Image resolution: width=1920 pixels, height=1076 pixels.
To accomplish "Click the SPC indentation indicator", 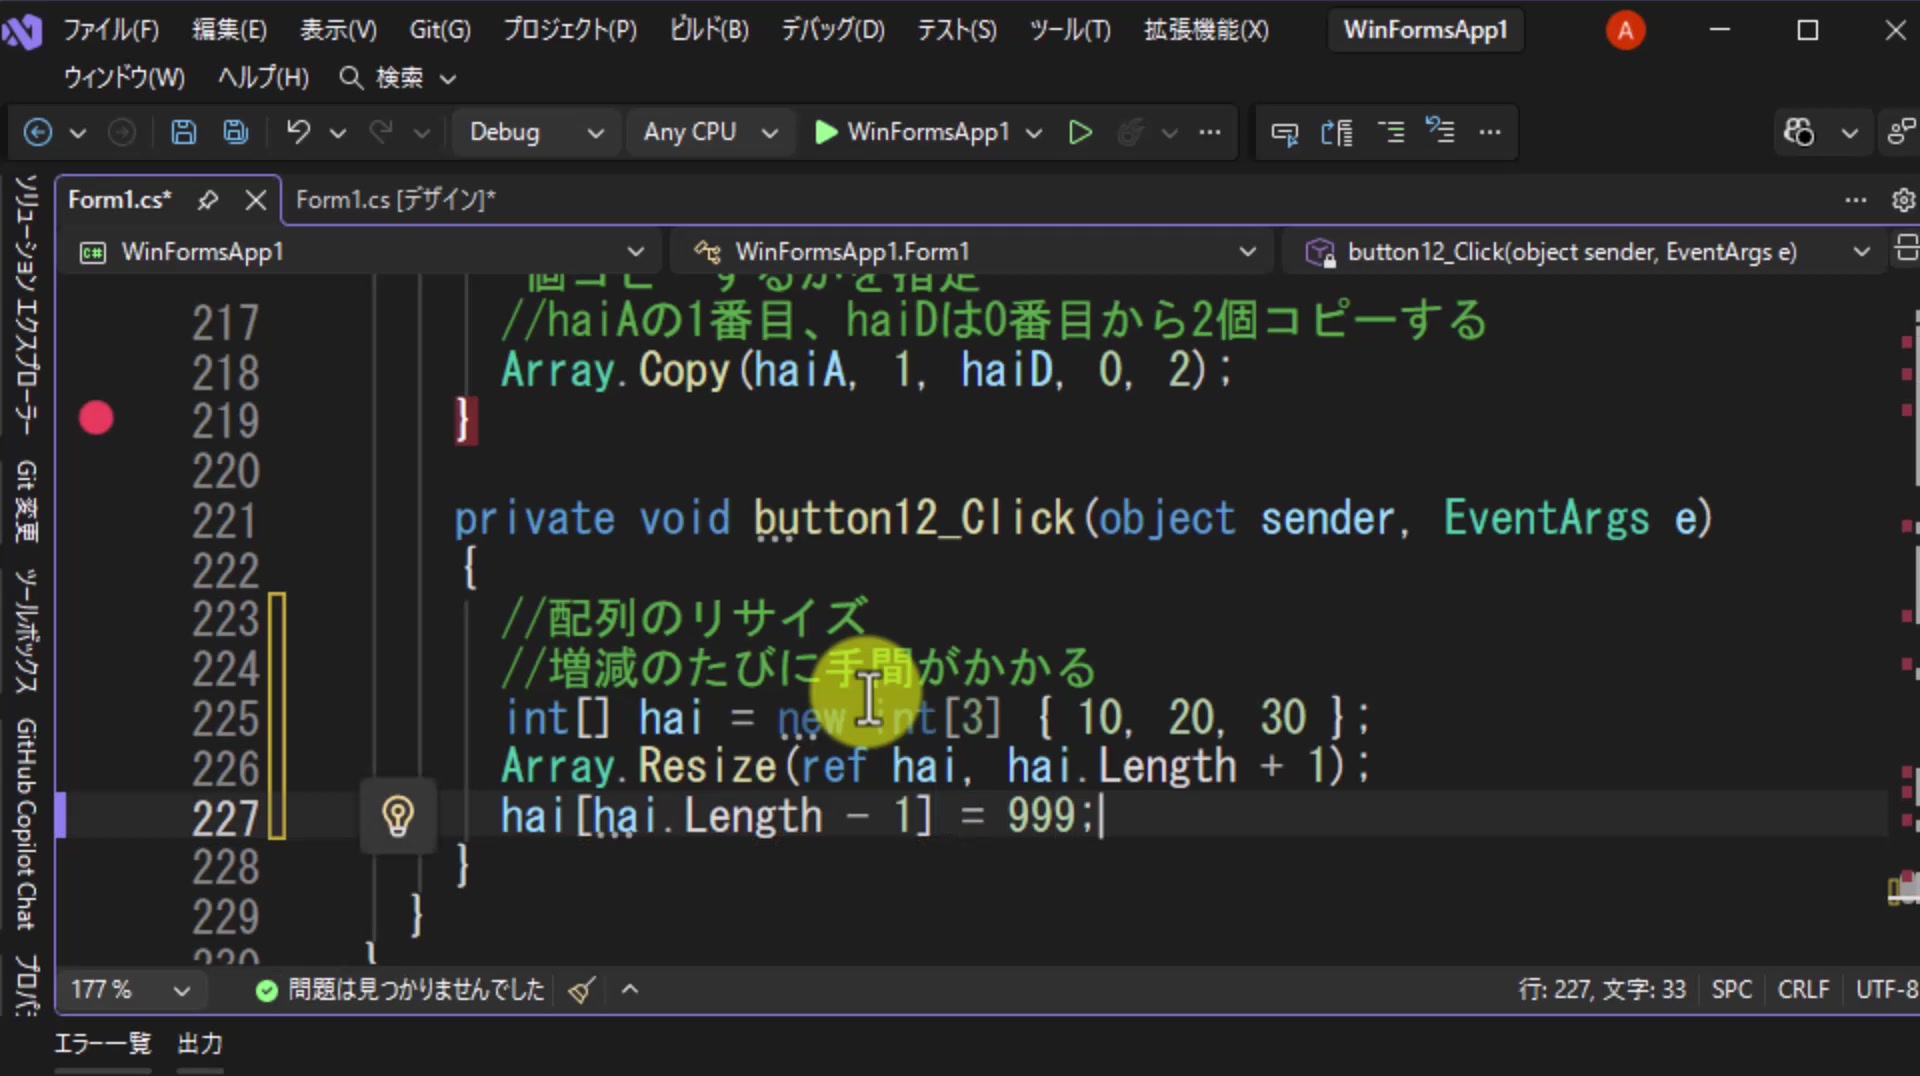I will 1731,990.
